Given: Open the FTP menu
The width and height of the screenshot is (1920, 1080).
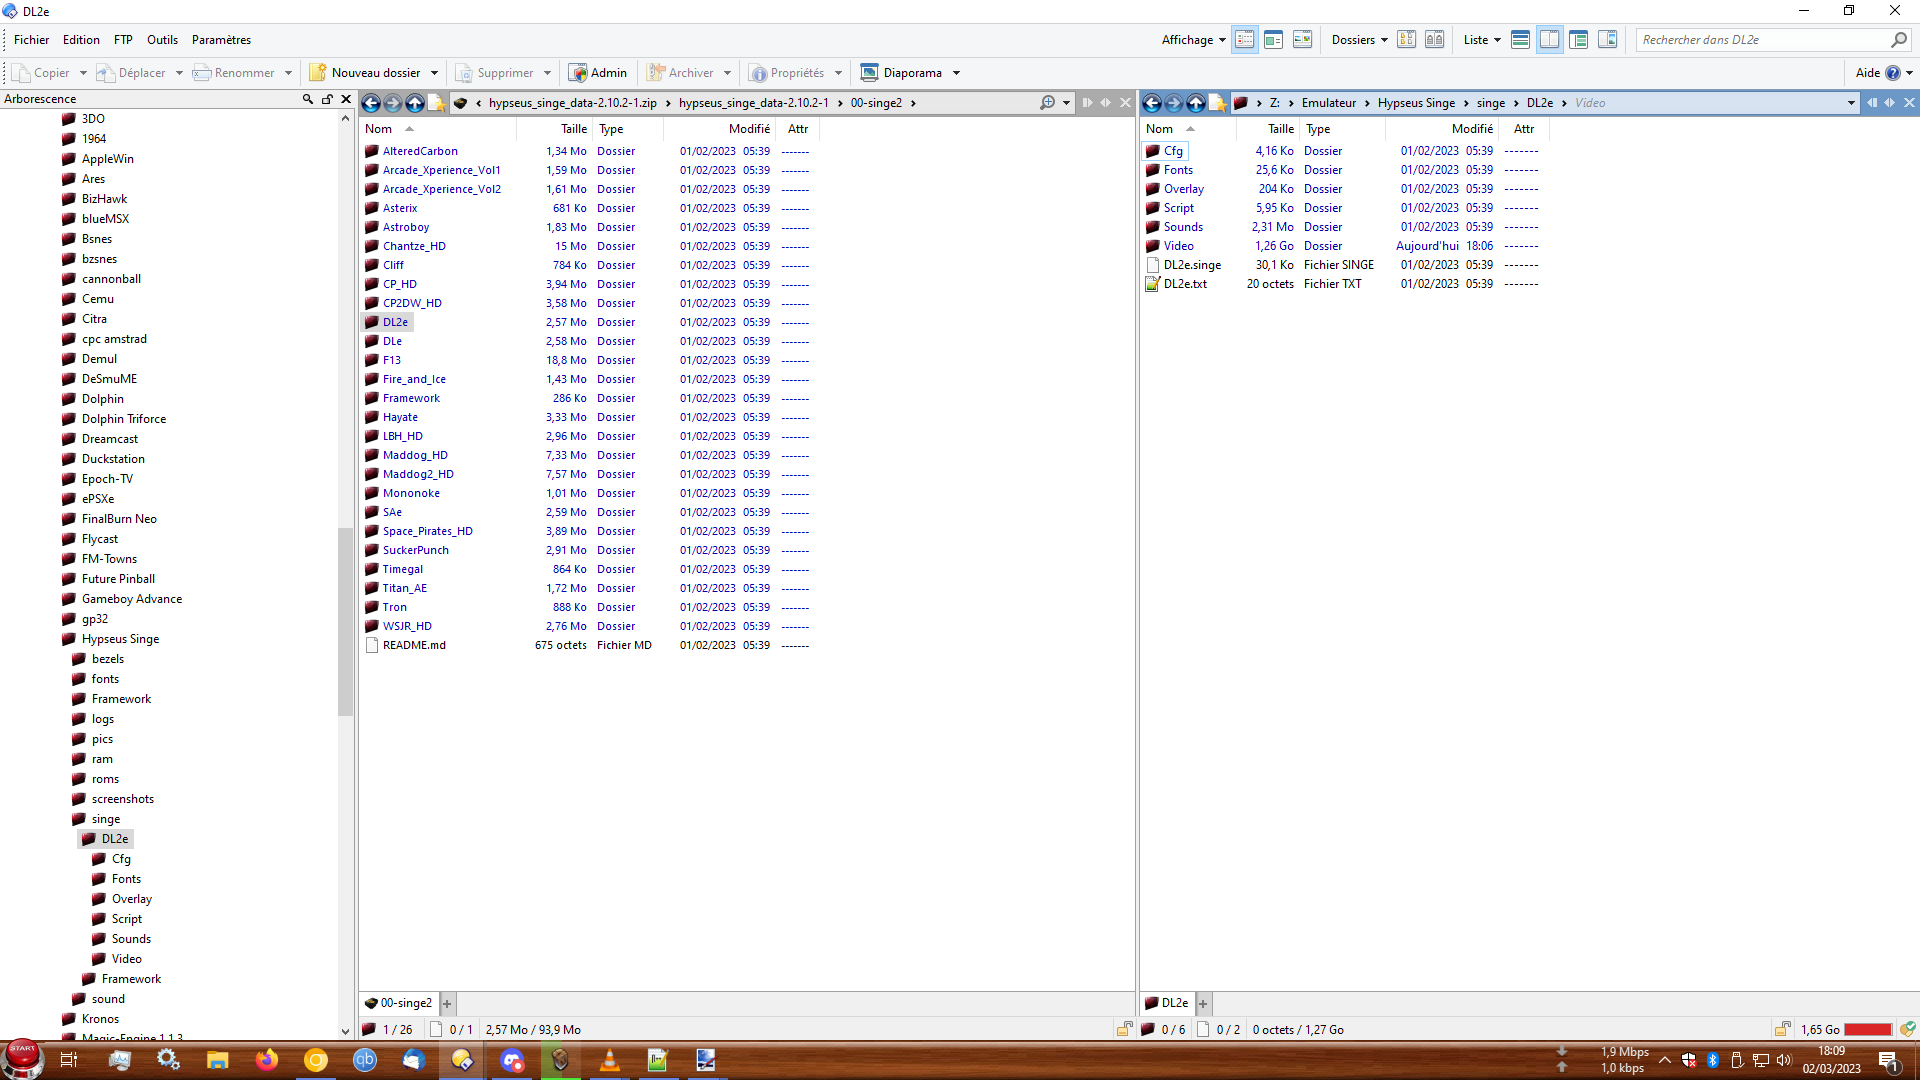Looking at the screenshot, I should coord(123,40).
